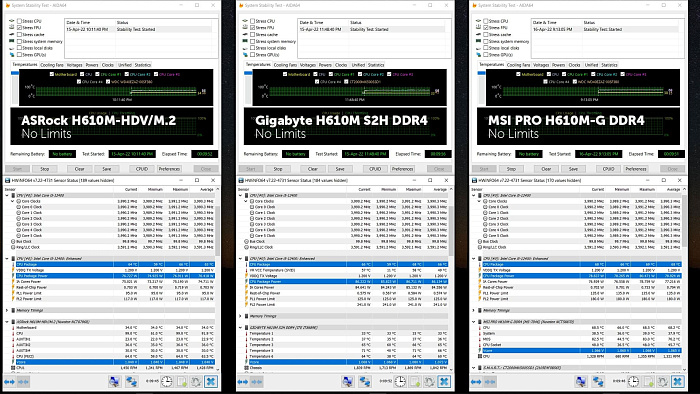Image resolution: width=700 pixels, height=394 pixels.
Task: Open remote connection monitor icon in Gigabyte HWiNFO window
Action: click(x=348, y=382)
